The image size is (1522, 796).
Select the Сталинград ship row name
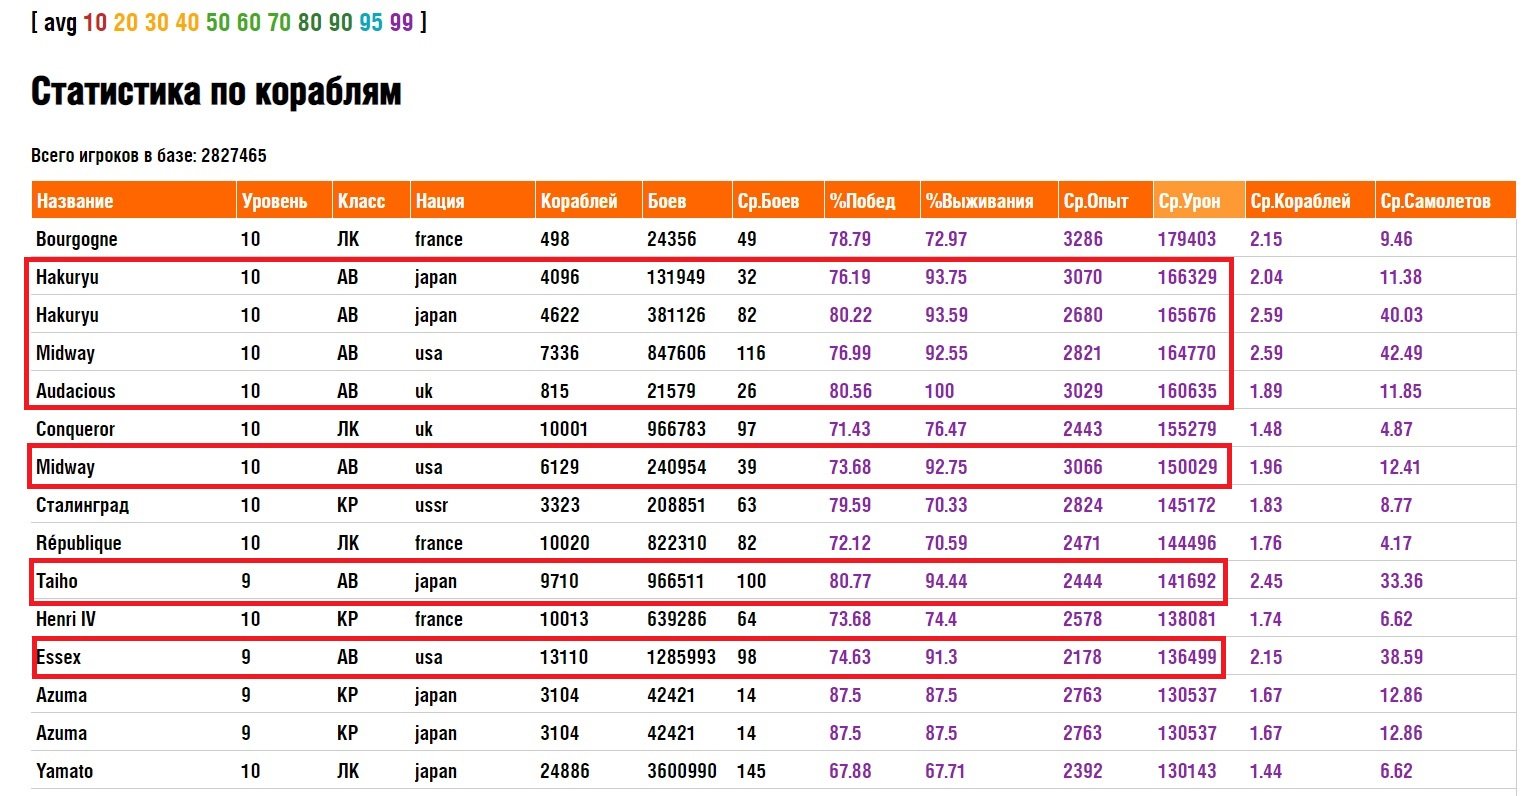point(82,505)
